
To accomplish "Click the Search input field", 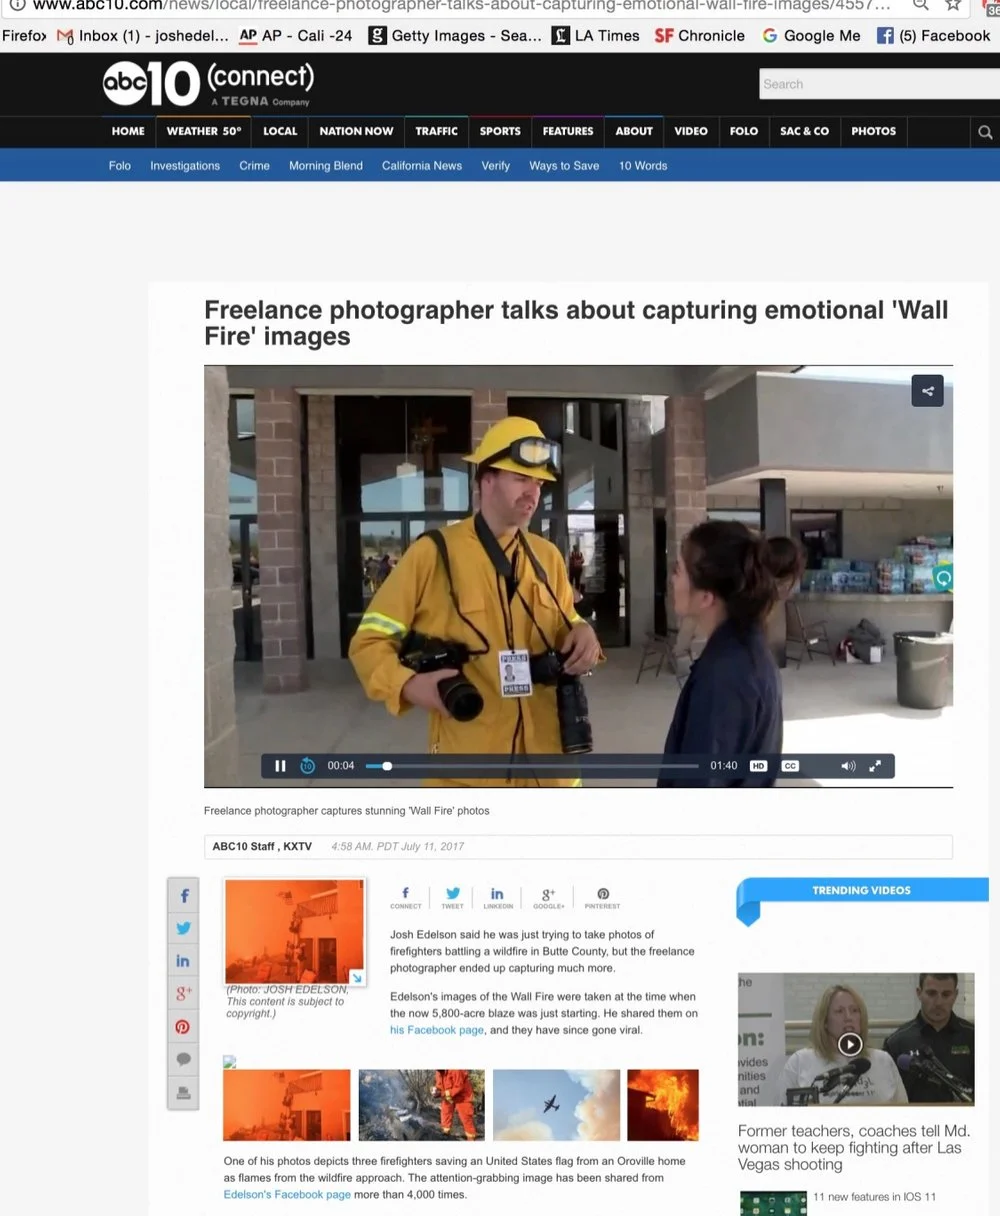I will click(x=879, y=85).
